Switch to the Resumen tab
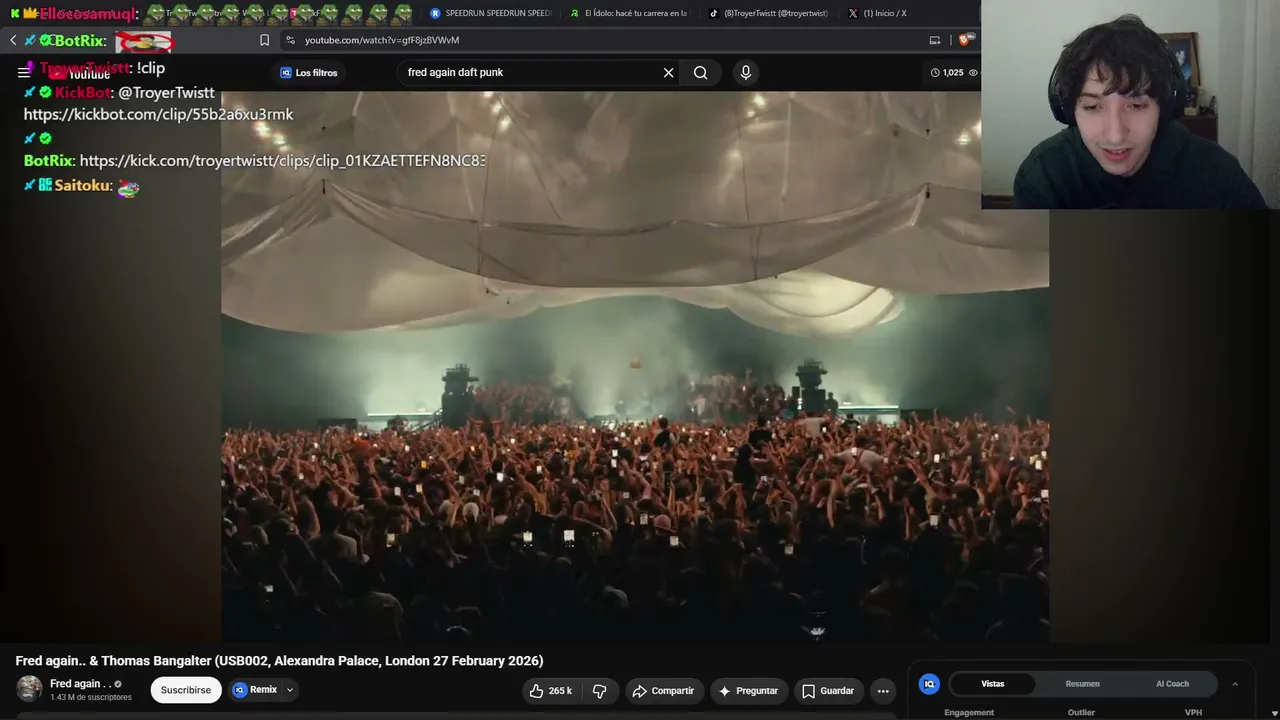 coord(1082,684)
